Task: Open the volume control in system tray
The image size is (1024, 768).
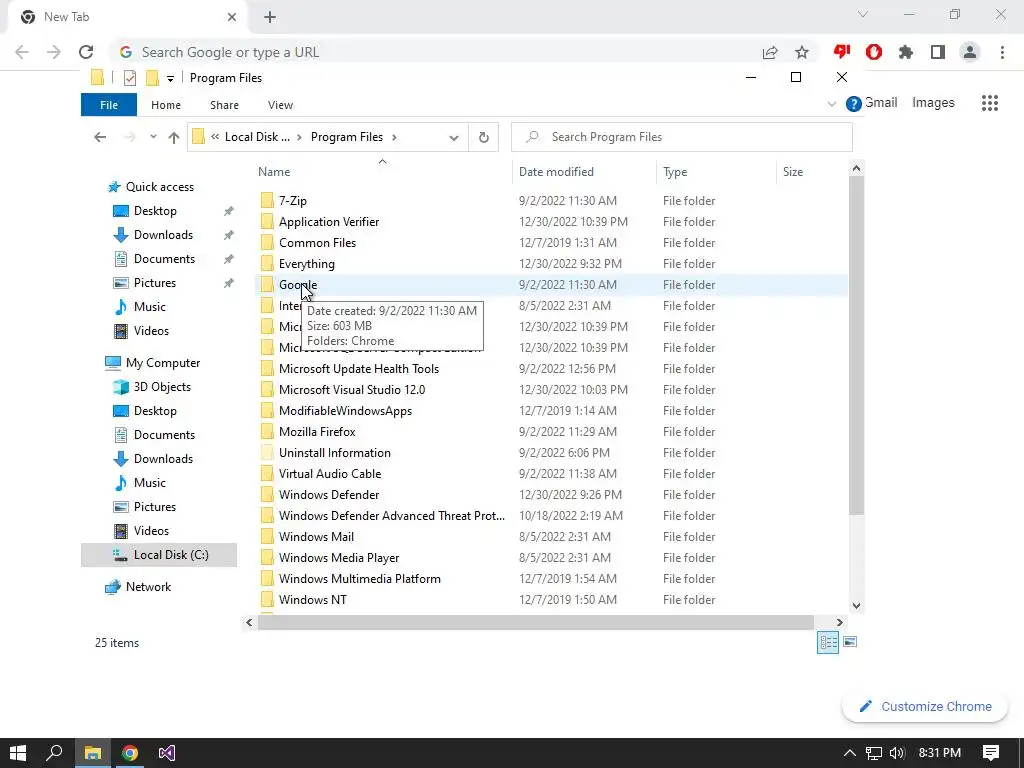Action: [x=897, y=753]
